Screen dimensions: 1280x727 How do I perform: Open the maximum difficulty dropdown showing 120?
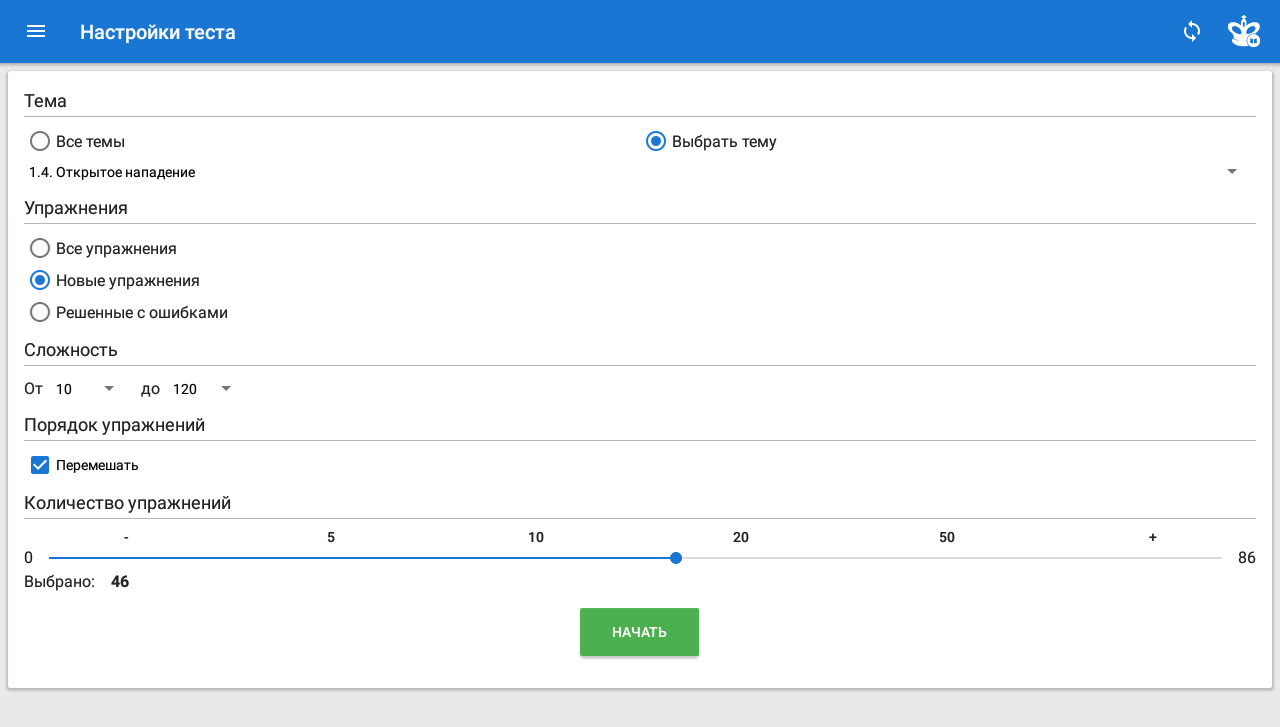(x=202, y=389)
